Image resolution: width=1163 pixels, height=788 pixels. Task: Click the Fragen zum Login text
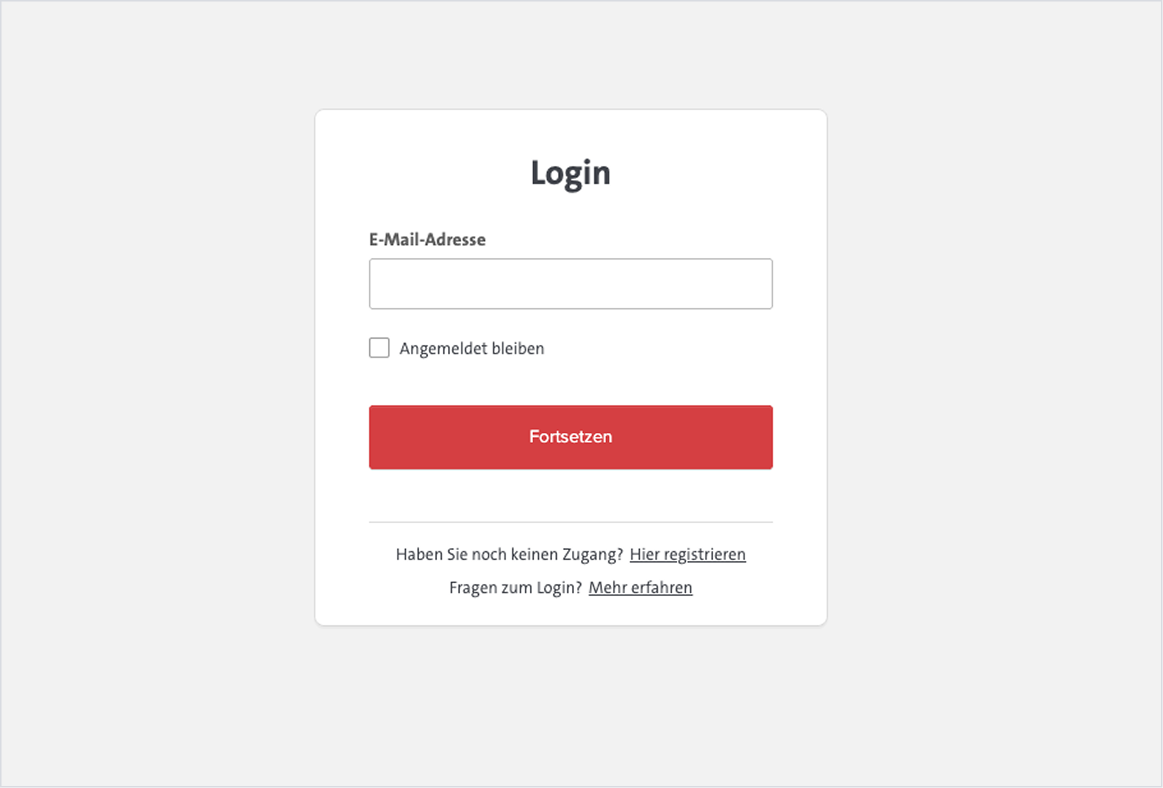515,587
